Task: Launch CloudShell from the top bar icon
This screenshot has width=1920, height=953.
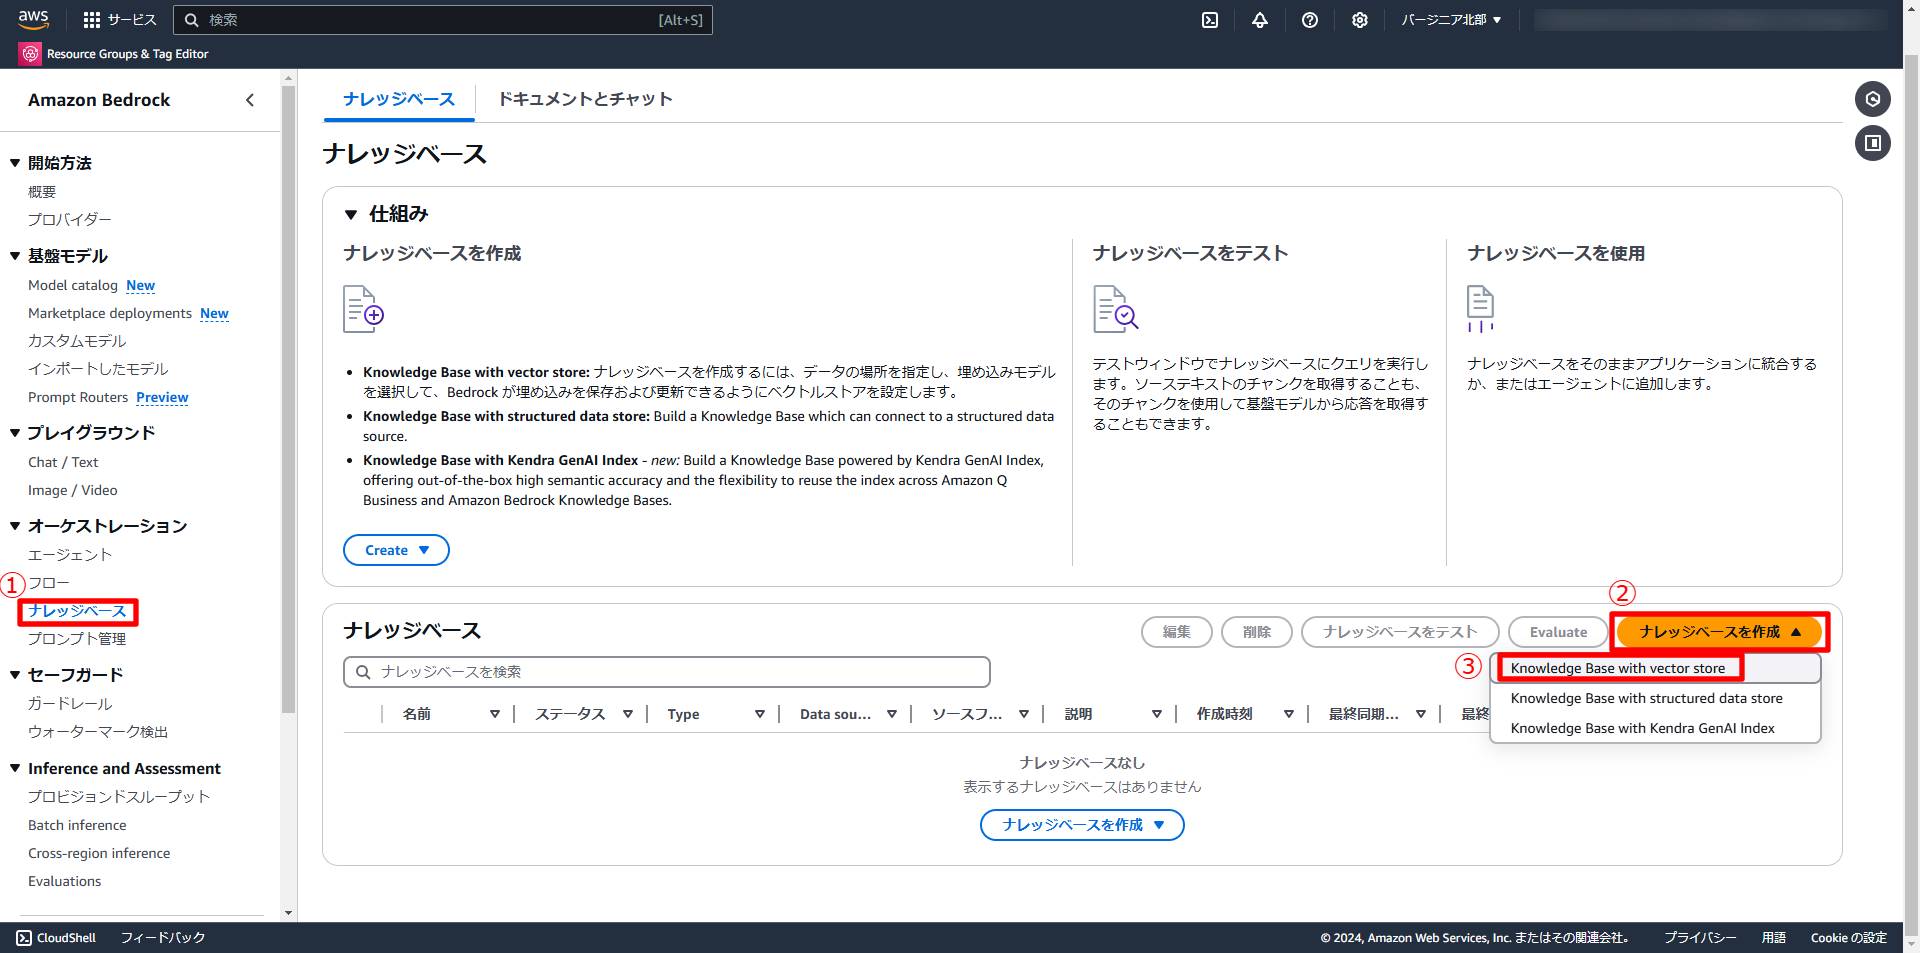Action: point(1210,20)
